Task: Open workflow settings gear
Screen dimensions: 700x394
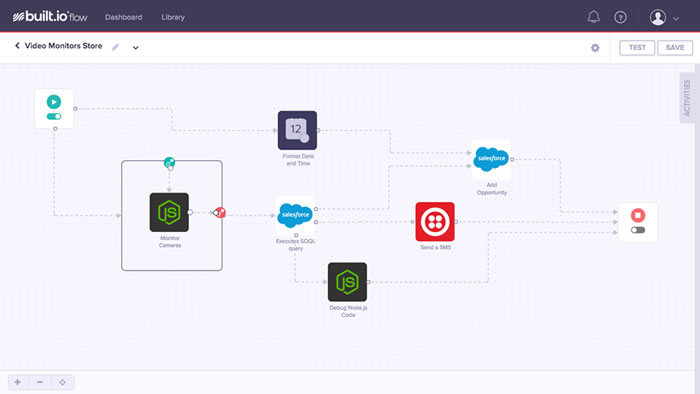Action: click(595, 48)
